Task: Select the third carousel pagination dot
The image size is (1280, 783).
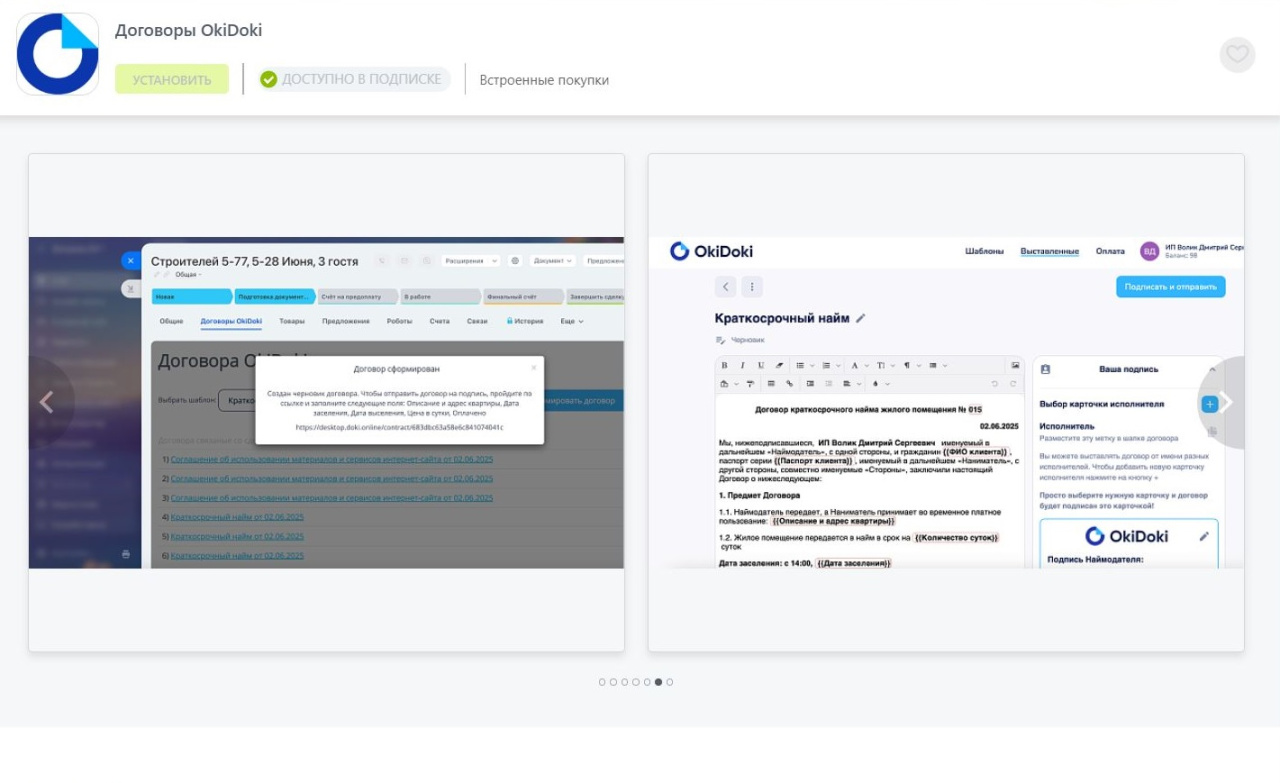Action: (625, 682)
